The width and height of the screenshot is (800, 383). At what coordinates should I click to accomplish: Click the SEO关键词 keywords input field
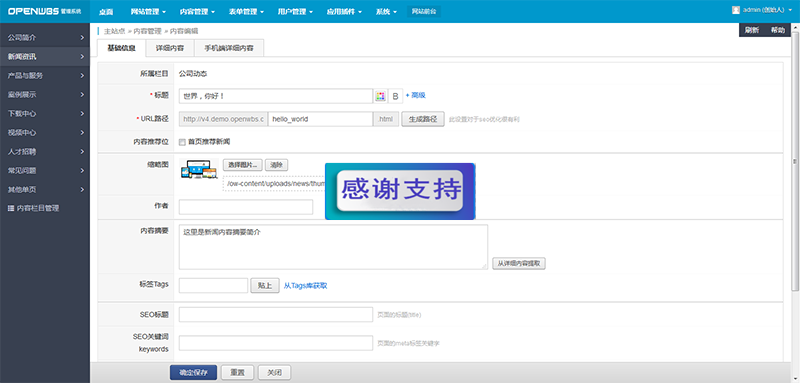[x=276, y=343]
